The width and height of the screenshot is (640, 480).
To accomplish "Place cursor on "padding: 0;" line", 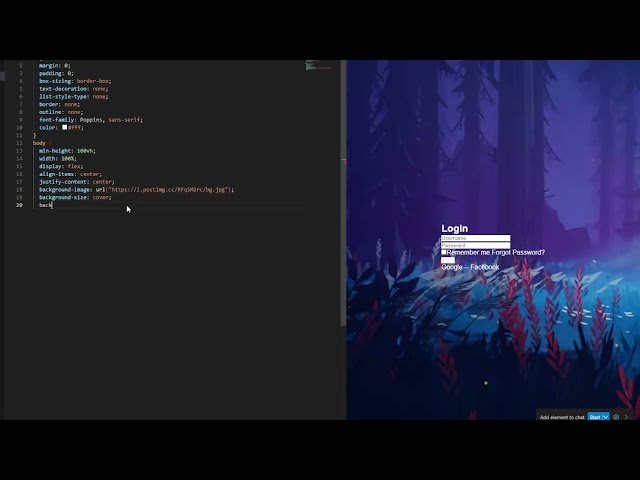I will [x=56, y=73].
